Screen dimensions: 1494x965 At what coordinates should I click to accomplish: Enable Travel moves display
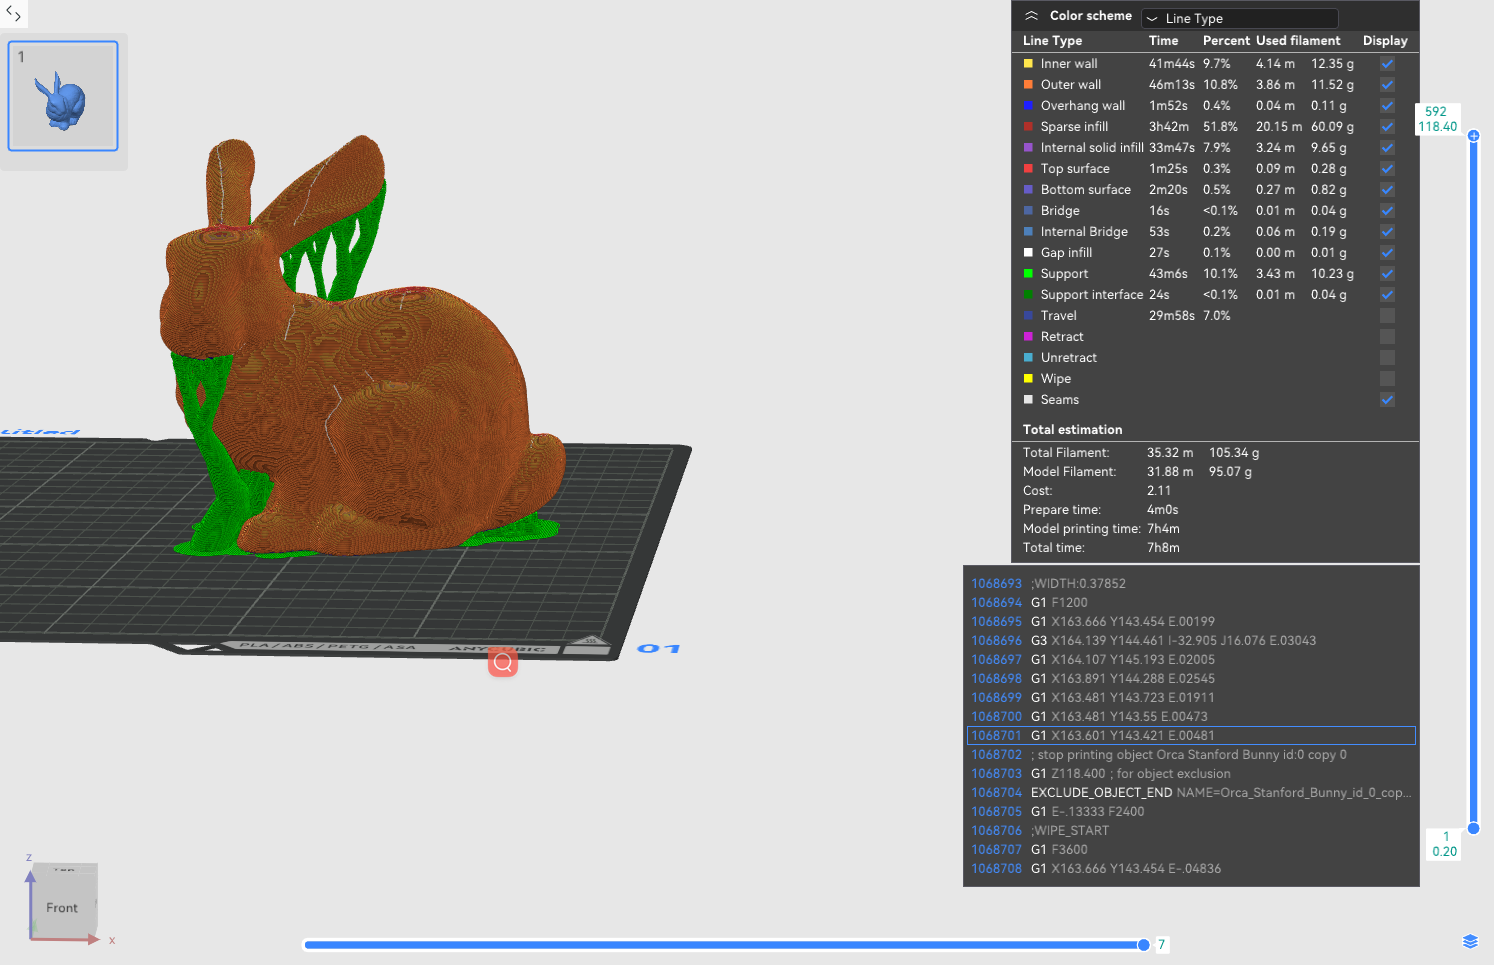(x=1387, y=315)
